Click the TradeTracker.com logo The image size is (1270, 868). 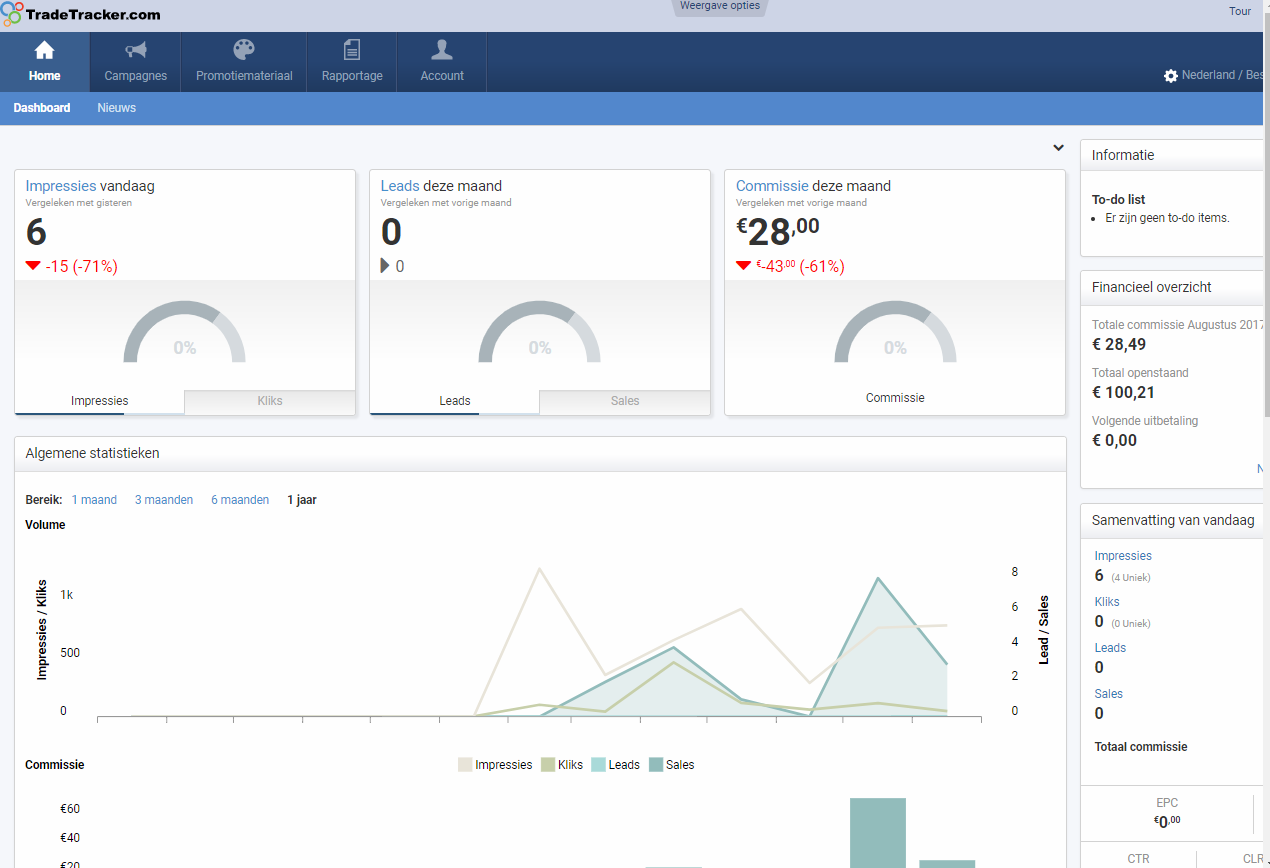point(81,14)
